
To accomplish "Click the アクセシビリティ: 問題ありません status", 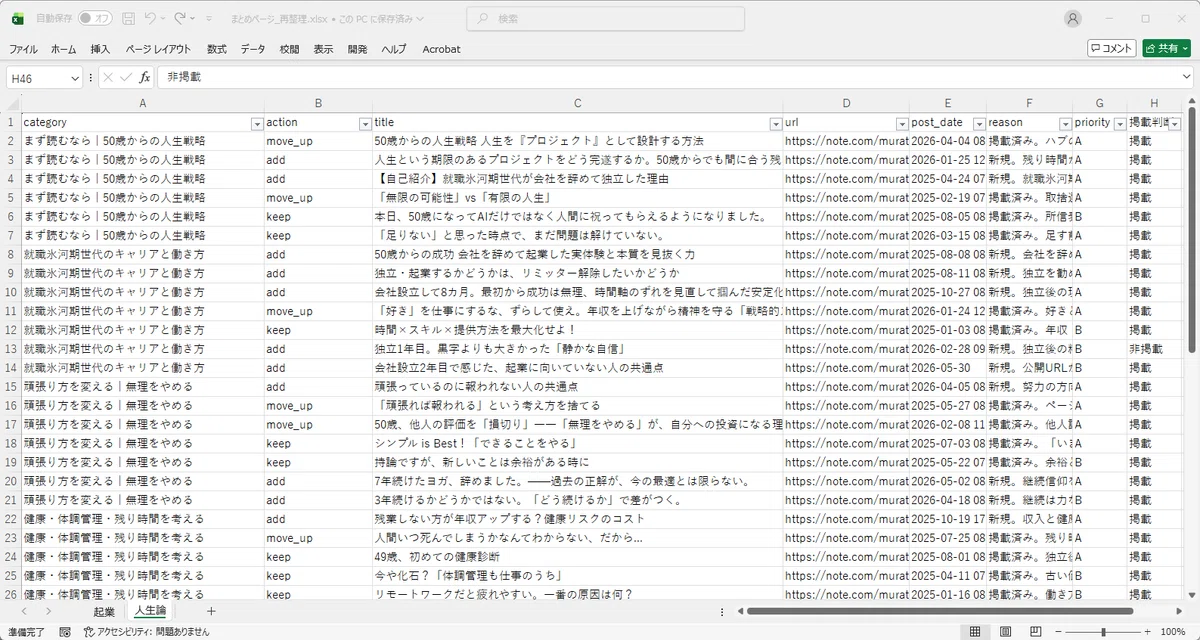I will (x=147, y=632).
